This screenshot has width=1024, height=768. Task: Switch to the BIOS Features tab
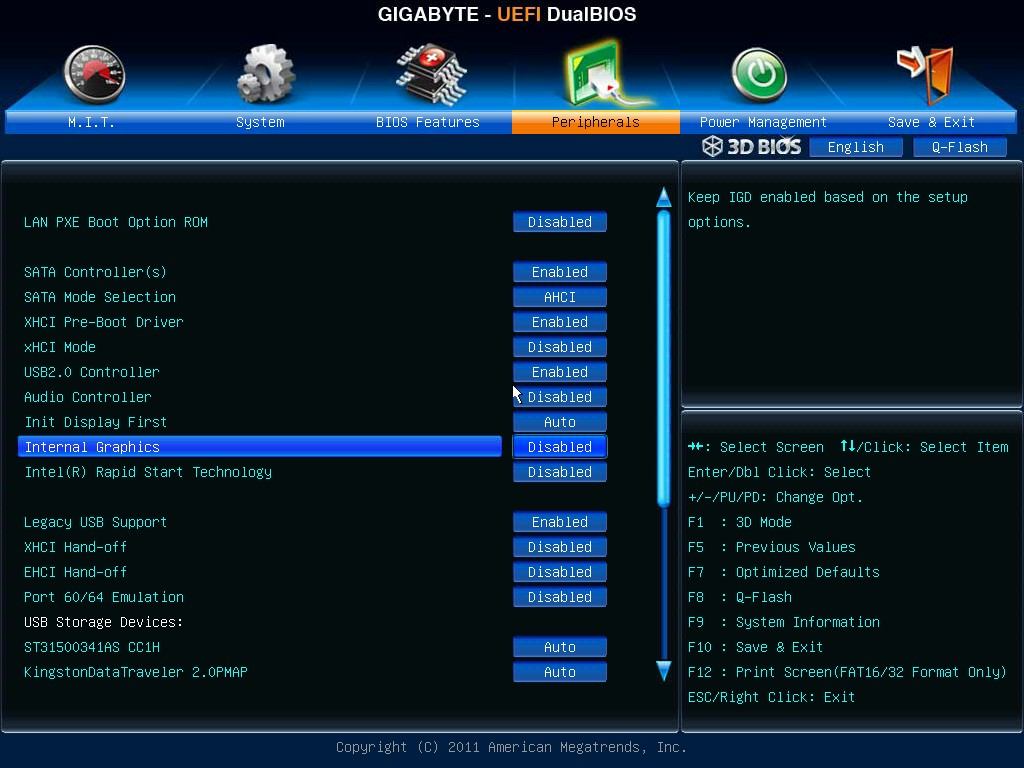pyautogui.click(x=428, y=122)
